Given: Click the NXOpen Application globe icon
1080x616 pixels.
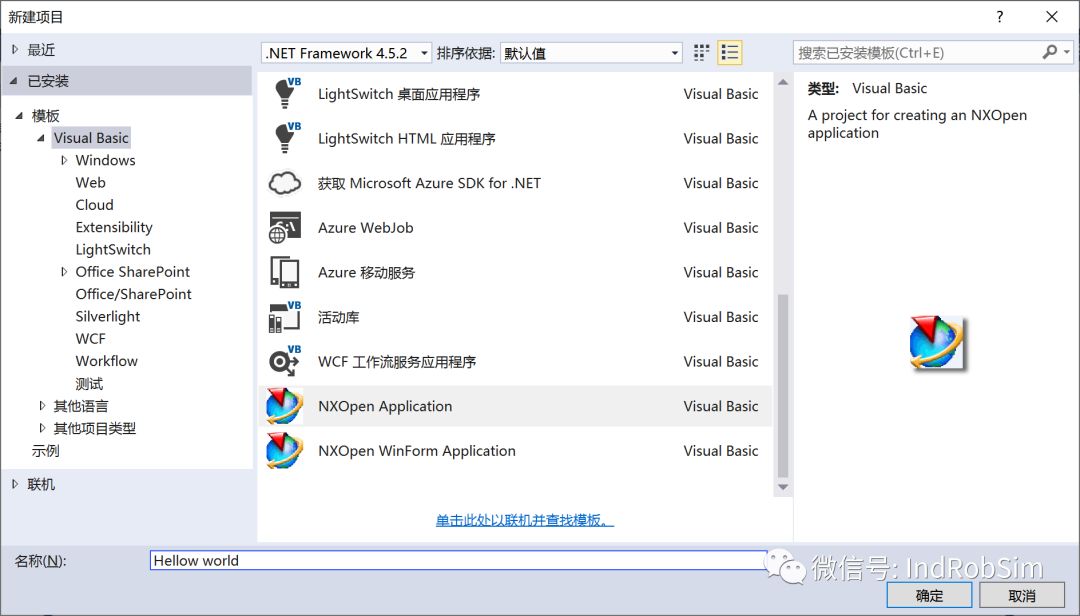Looking at the screenshot, I should 284,406.
